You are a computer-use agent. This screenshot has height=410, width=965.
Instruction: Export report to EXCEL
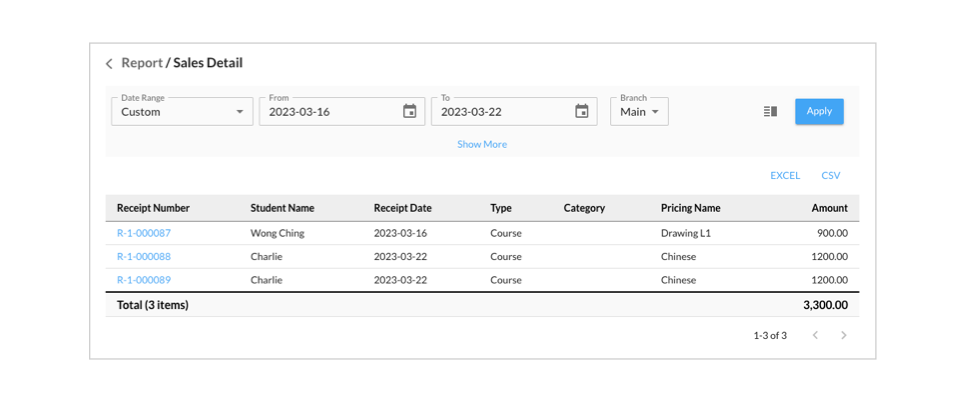785,175
